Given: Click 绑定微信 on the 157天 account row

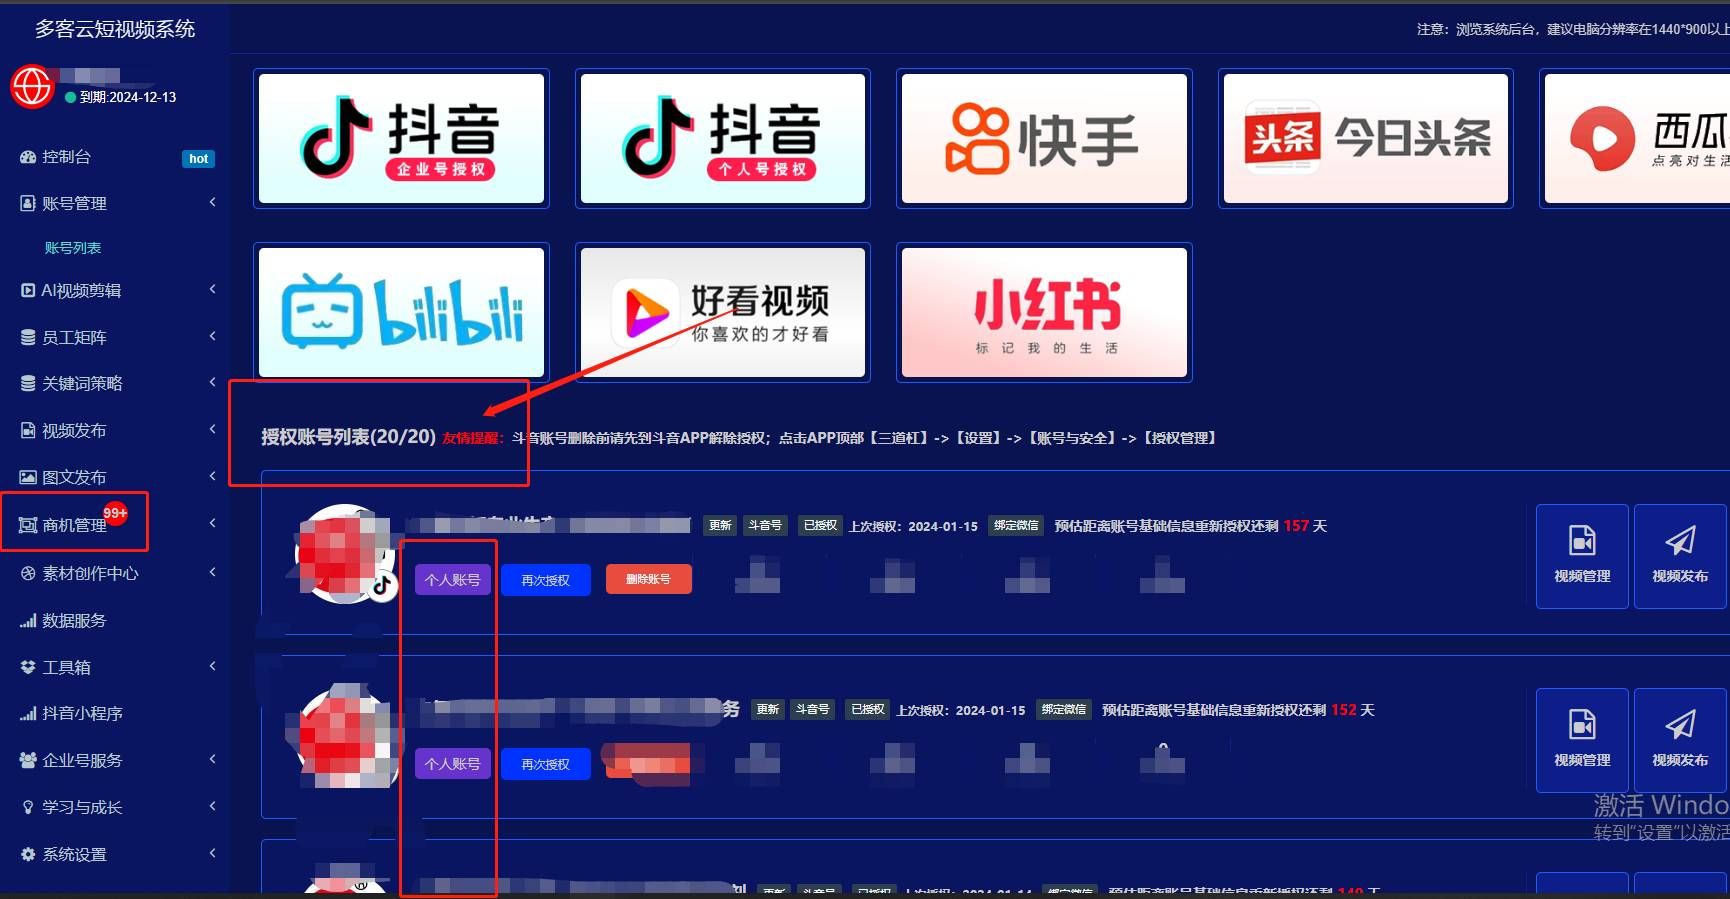Looking at the screenshot, I should pyautogui.click(x=1015, y=525).
